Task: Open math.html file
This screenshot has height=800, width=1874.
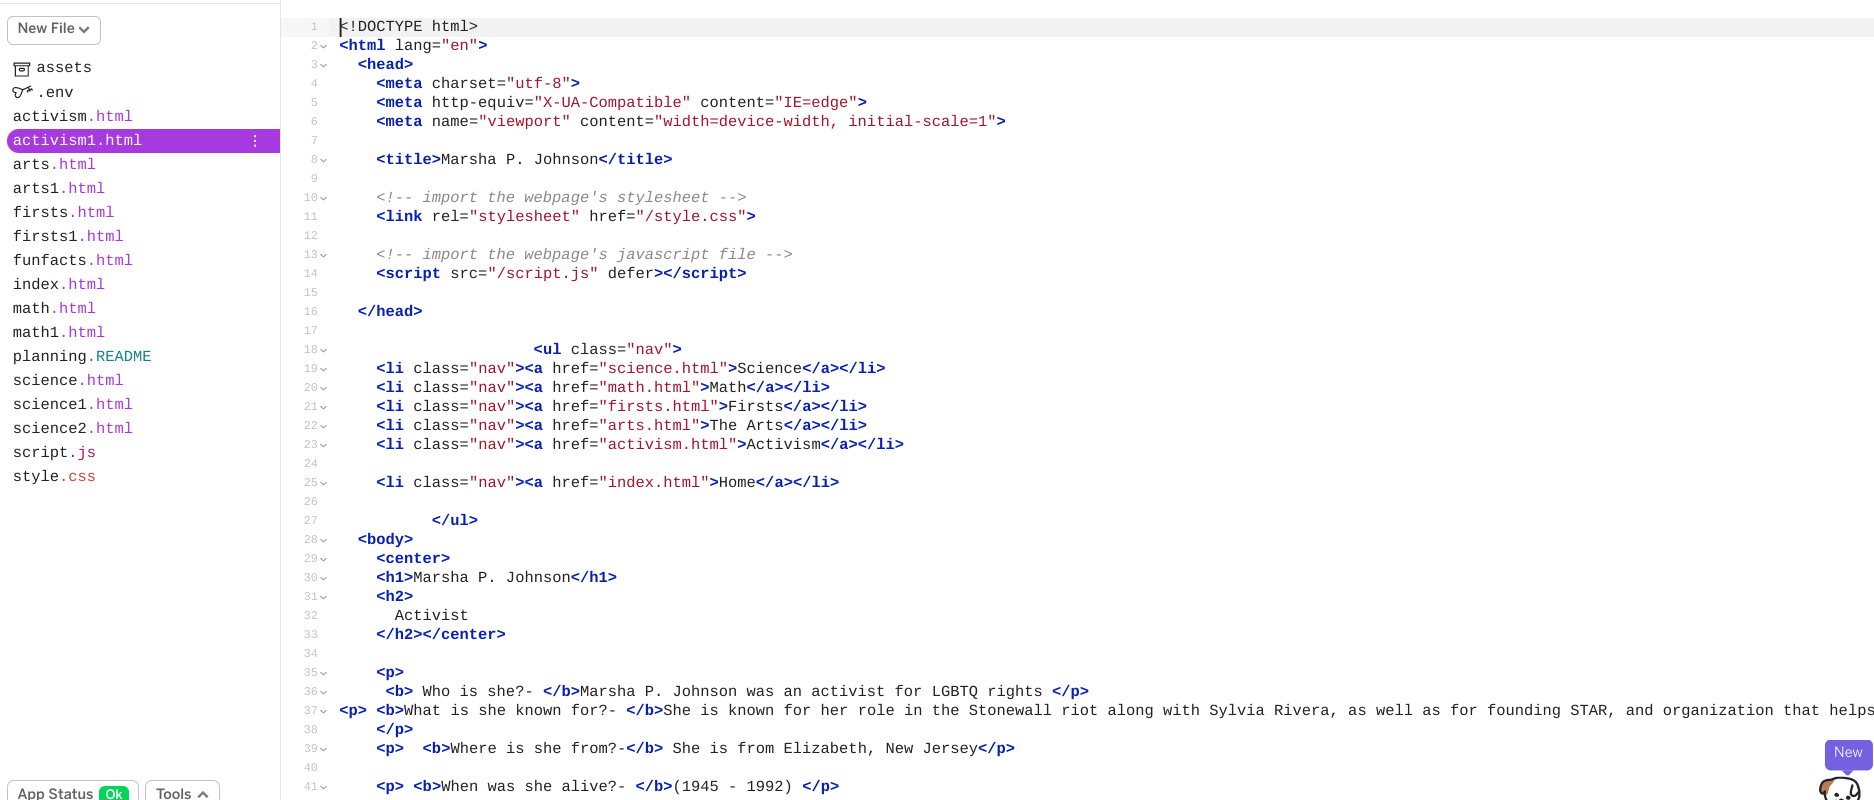Action: [54, 308]
